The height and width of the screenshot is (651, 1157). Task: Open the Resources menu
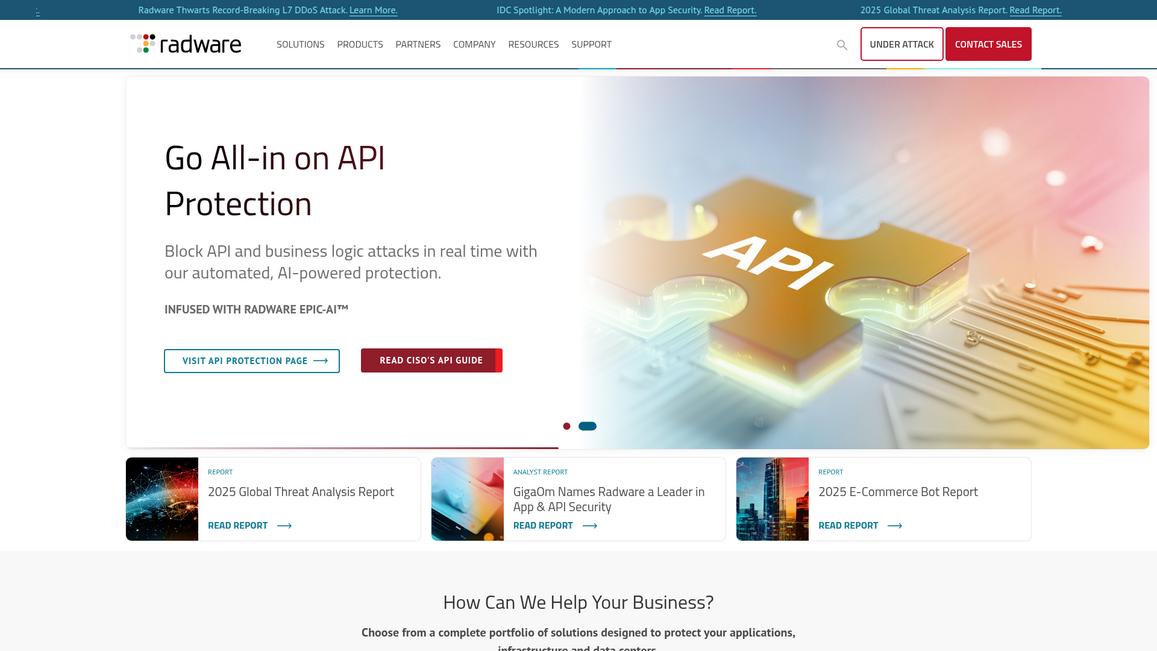point(533,44)
